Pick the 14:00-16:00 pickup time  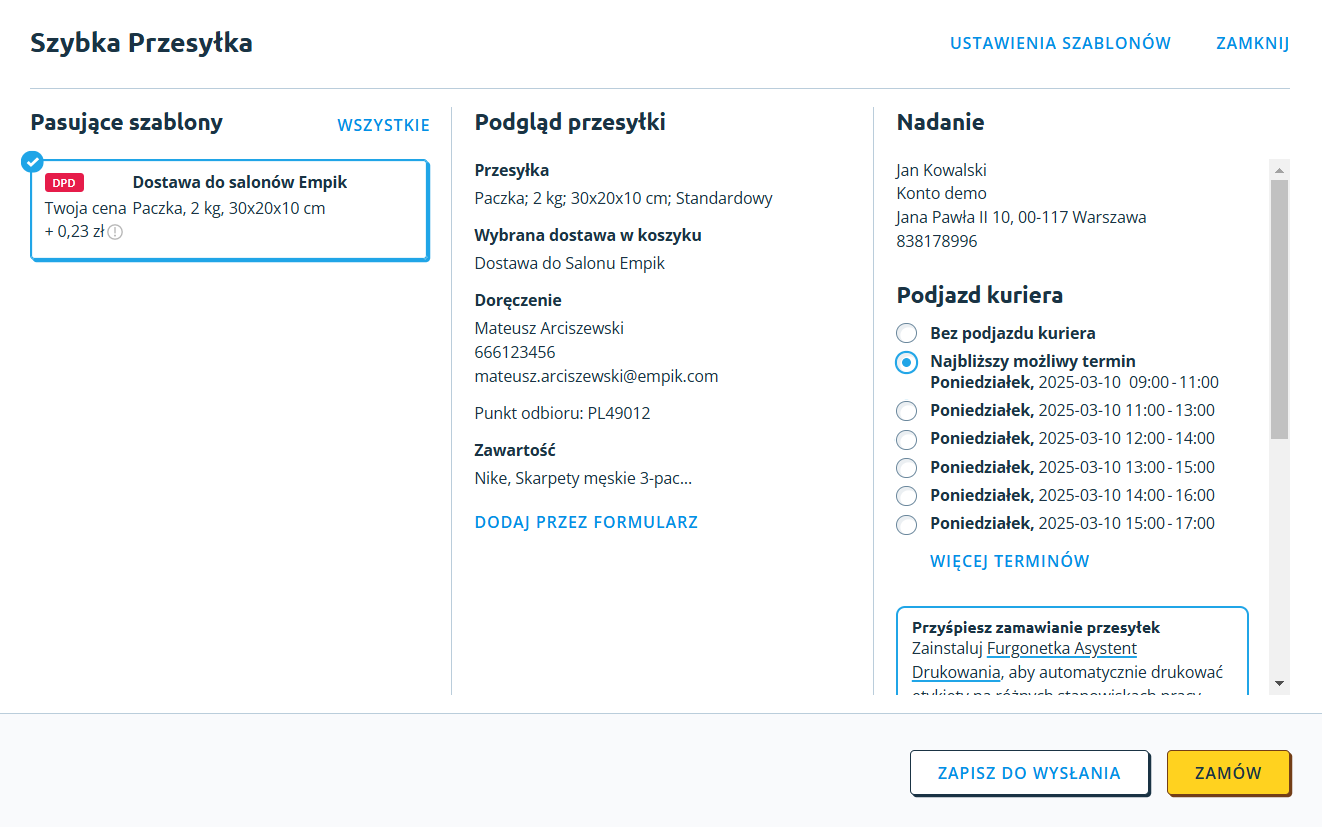click(906, 495)
